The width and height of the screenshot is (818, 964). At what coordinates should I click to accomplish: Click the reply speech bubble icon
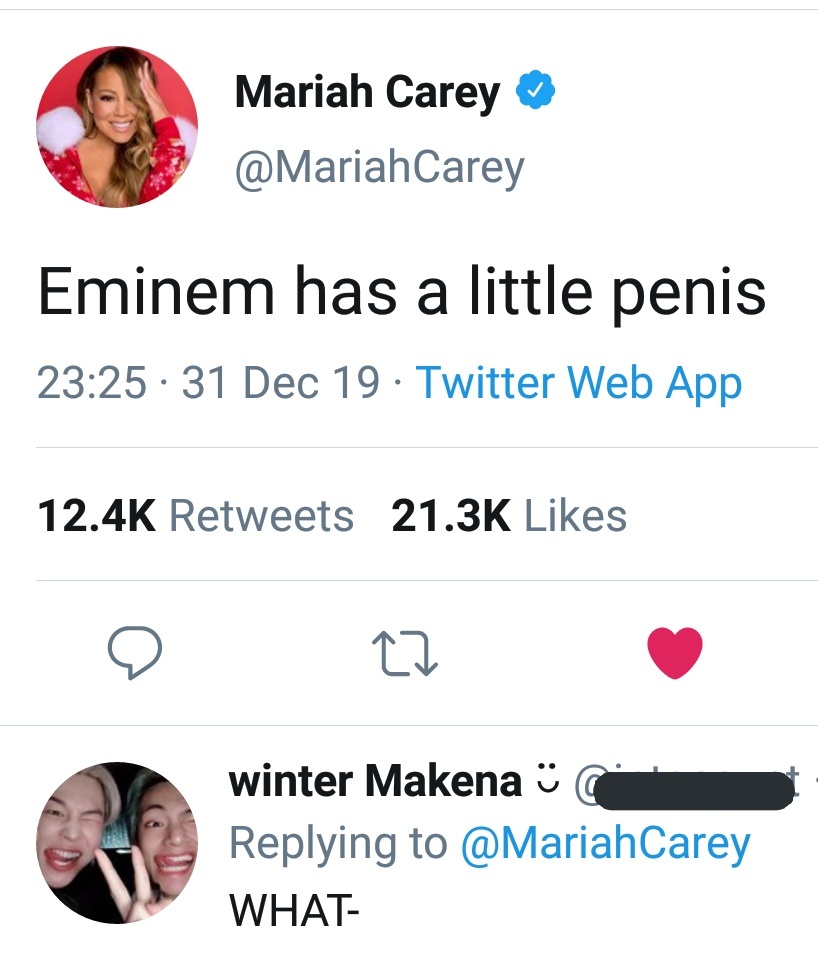(135, 653)
